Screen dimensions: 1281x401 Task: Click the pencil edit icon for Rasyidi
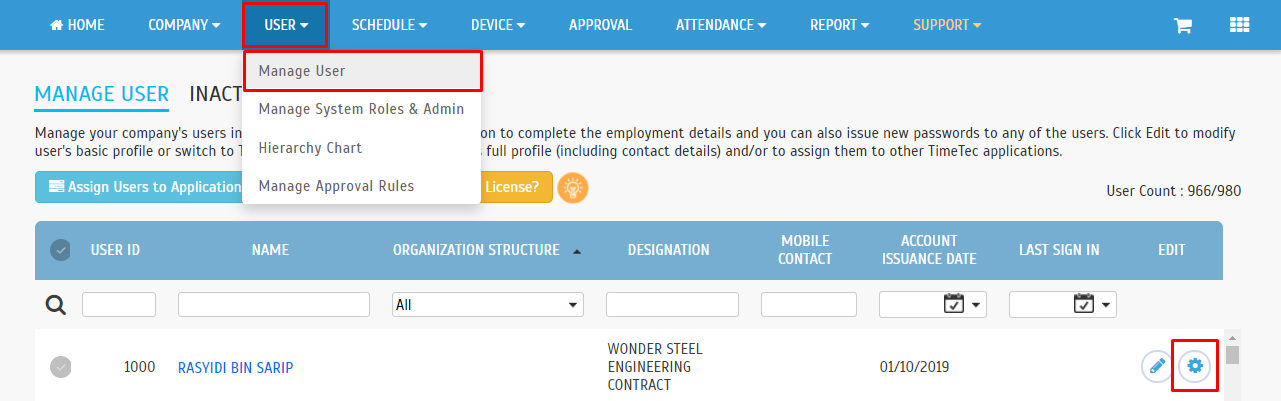pos(1157,366)
